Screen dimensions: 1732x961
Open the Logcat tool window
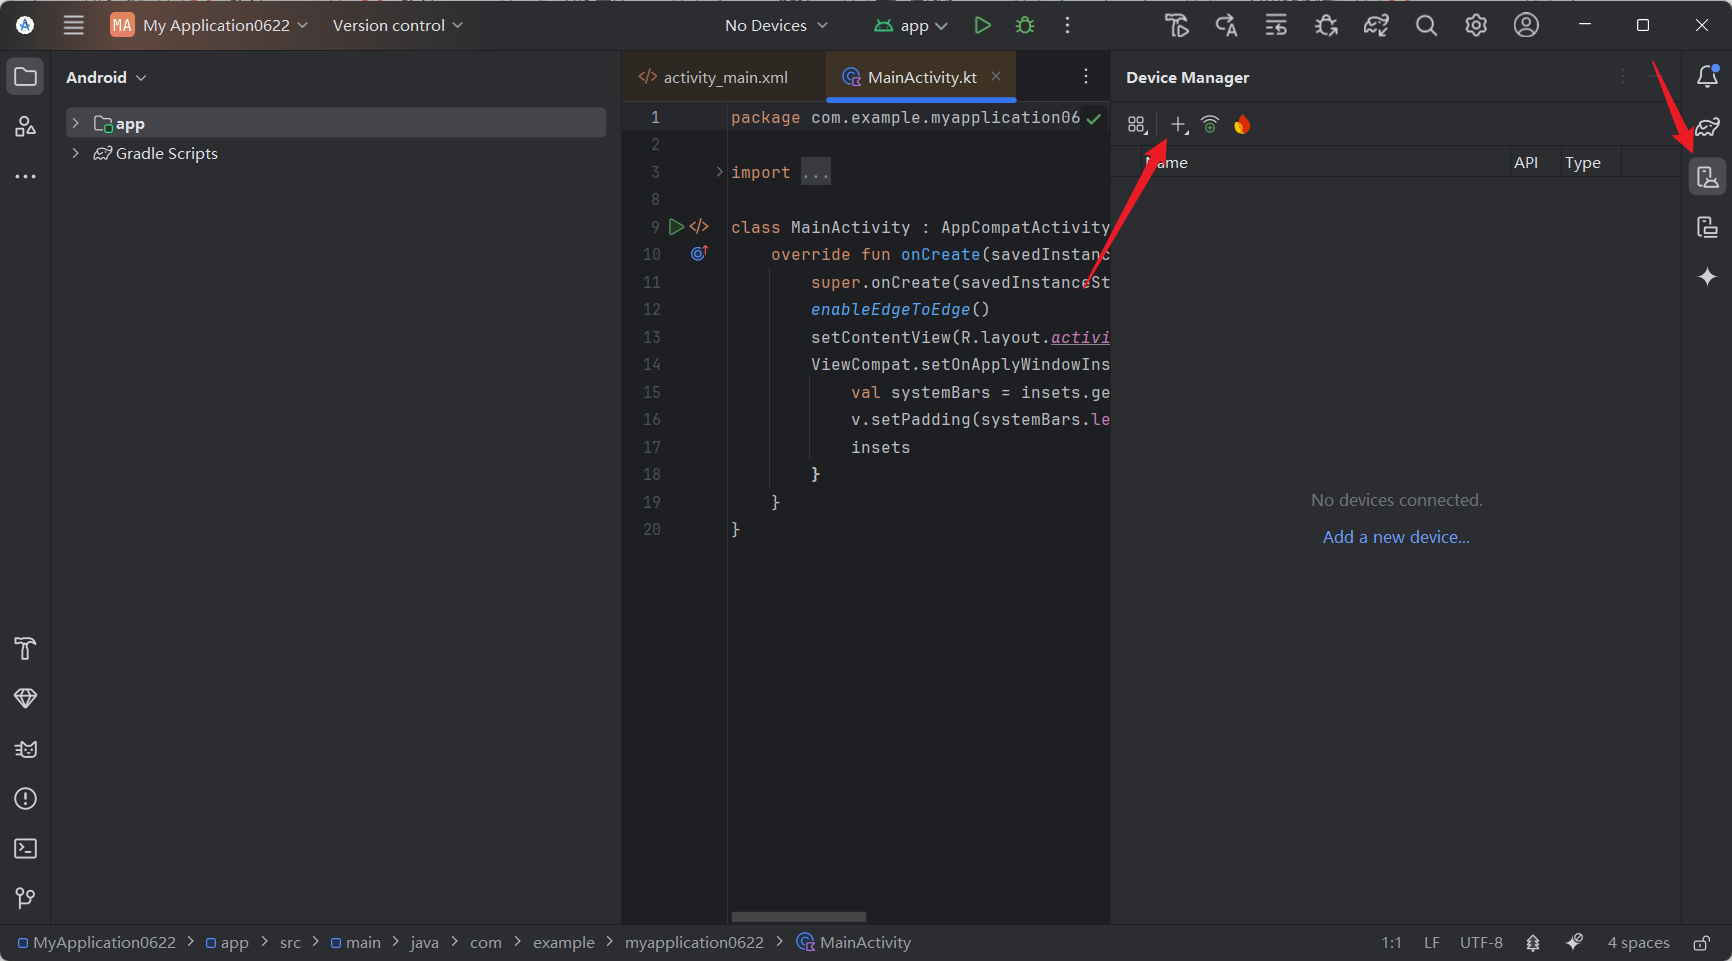(25, 748)
